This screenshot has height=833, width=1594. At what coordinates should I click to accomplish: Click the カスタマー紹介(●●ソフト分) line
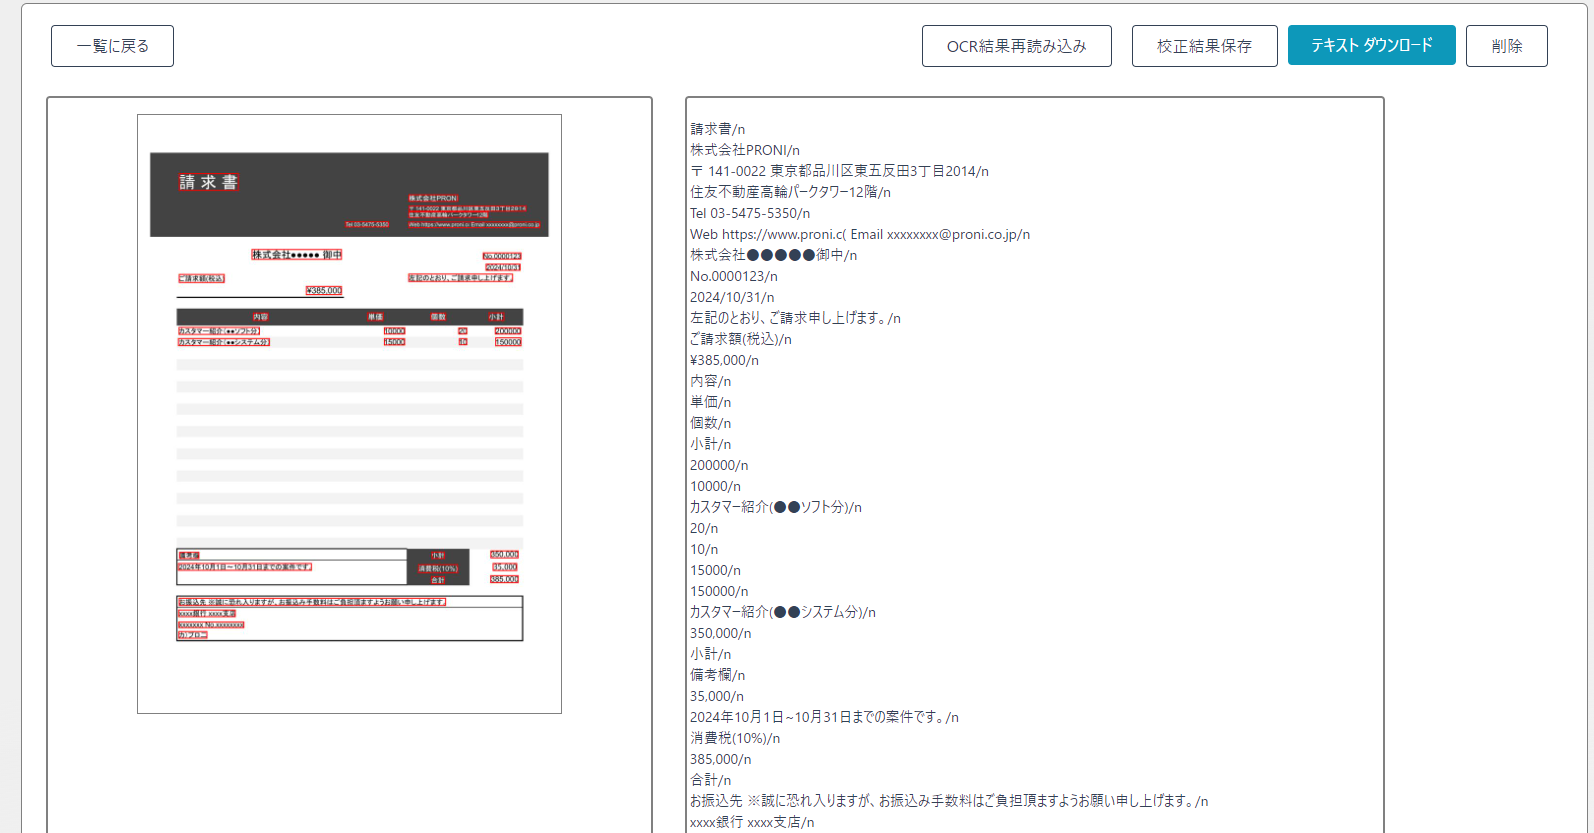[776, 507]
